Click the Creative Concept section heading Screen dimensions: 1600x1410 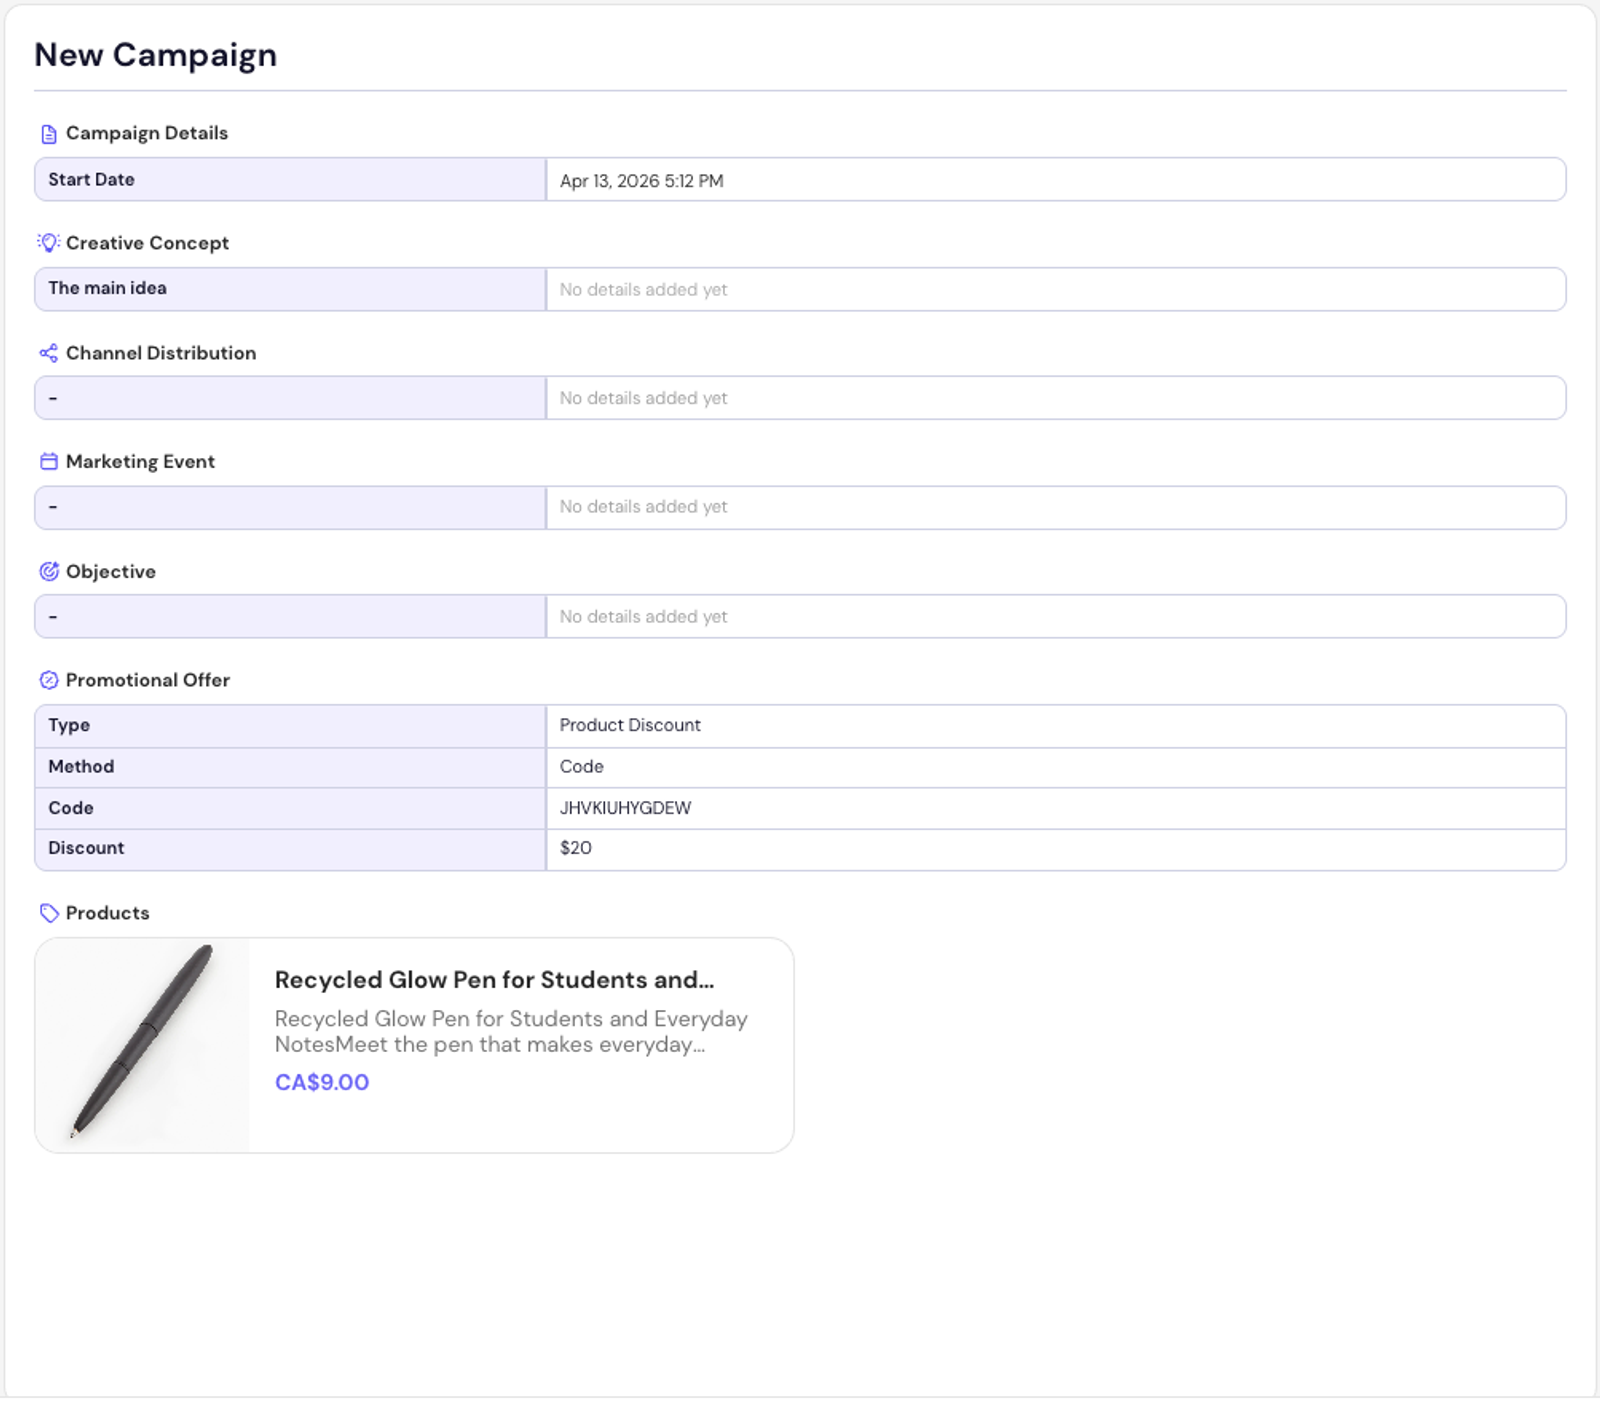[x=147, y=243]
